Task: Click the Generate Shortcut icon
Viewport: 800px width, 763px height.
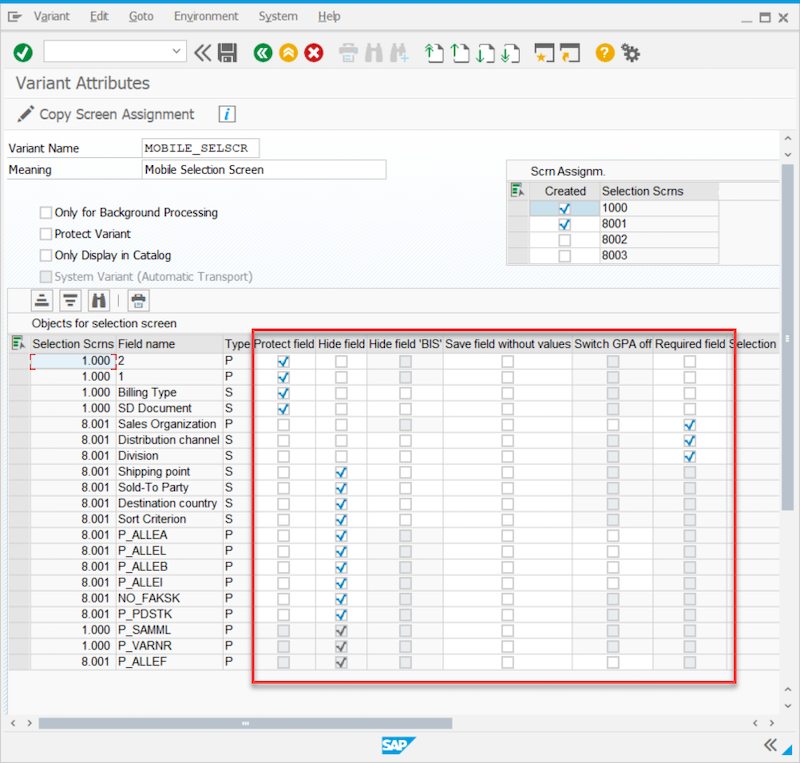Action: [570, 53]
